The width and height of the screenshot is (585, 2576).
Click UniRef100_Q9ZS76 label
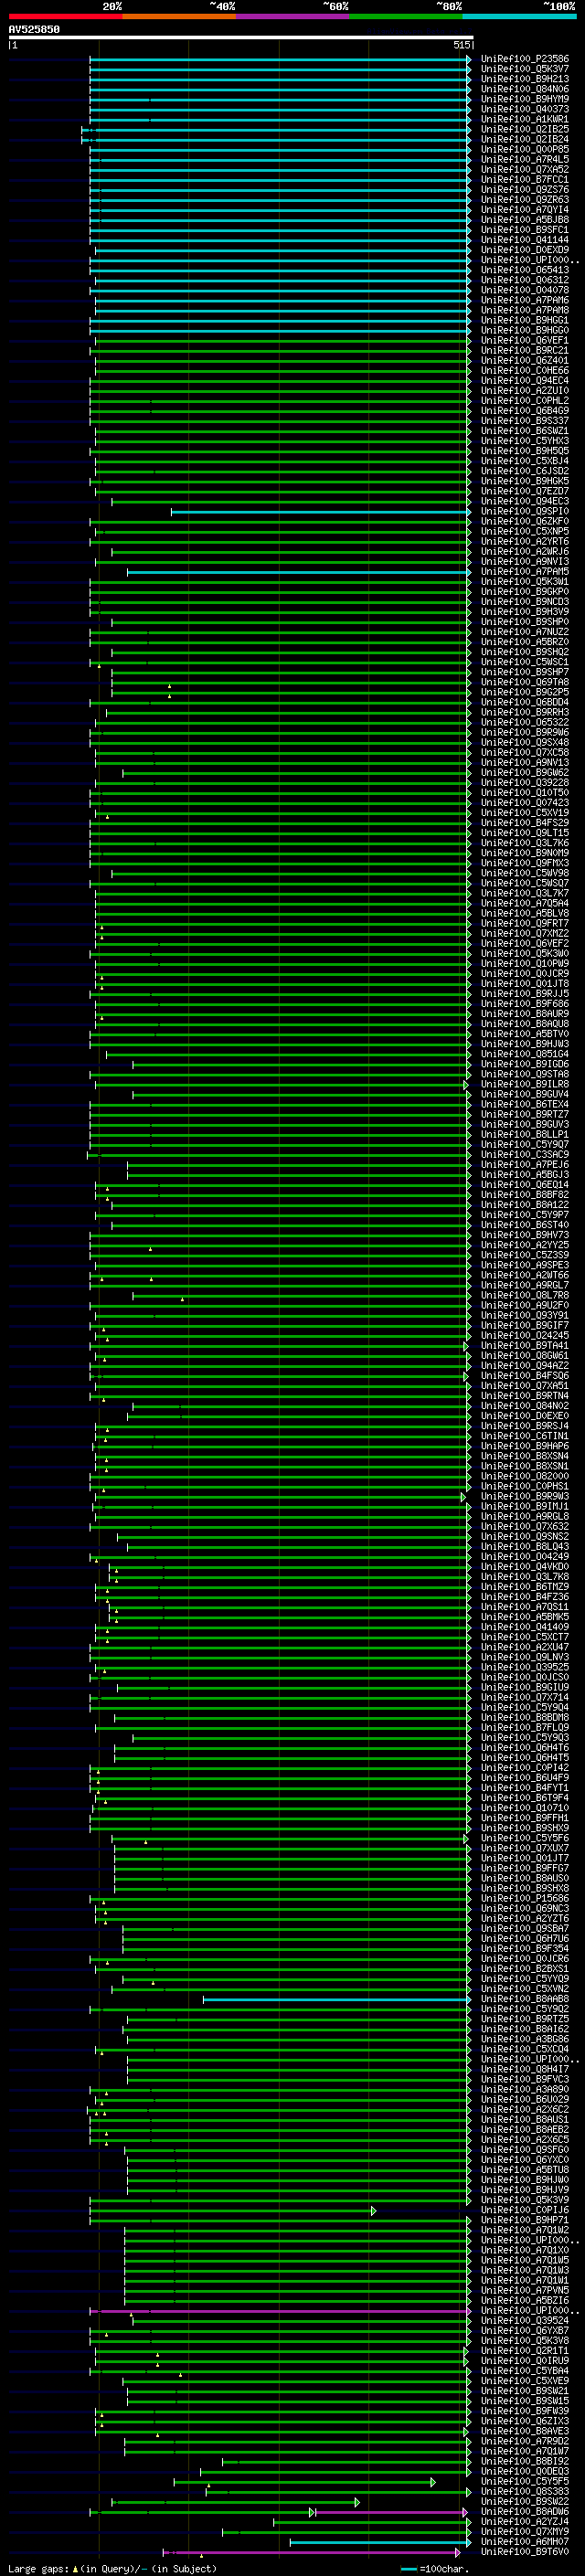[525, 189]
